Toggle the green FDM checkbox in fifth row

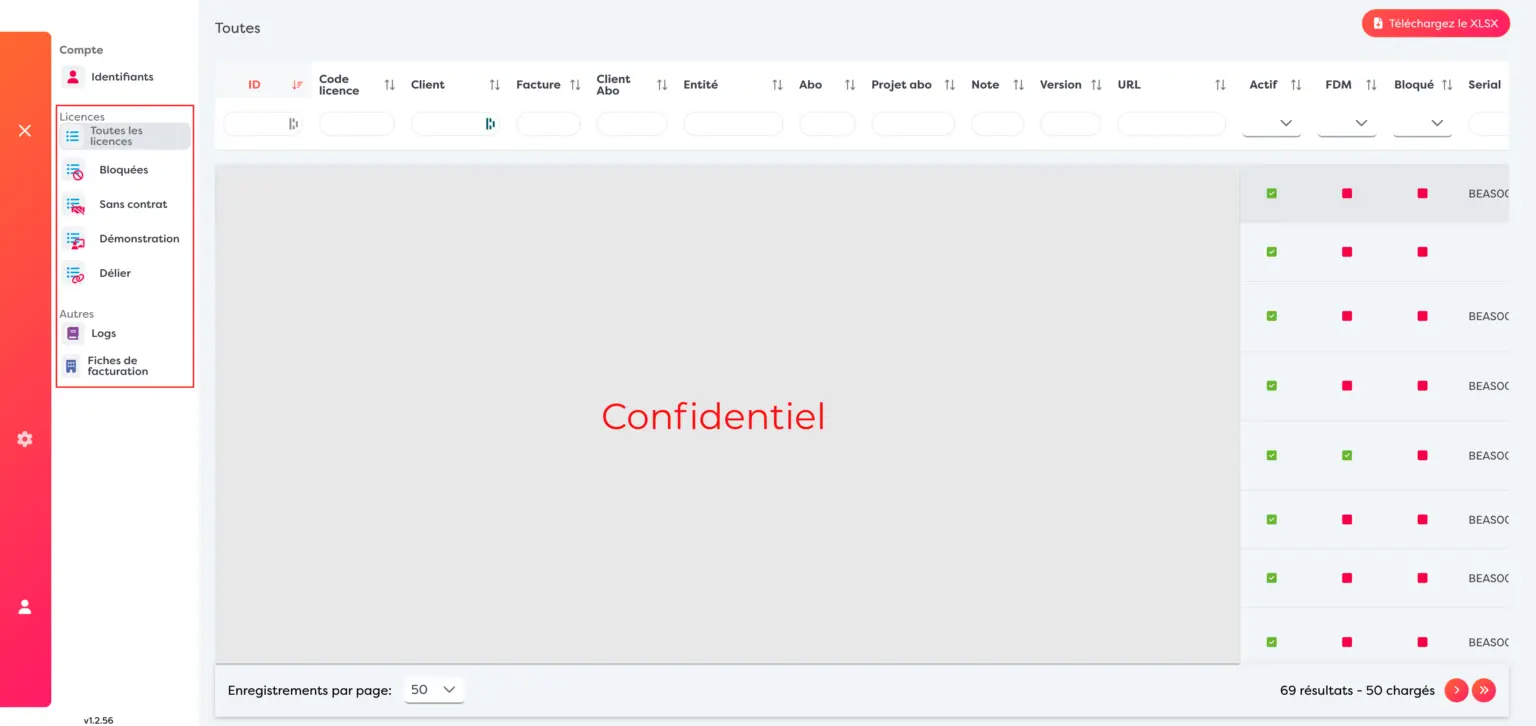pos(1347,455)
